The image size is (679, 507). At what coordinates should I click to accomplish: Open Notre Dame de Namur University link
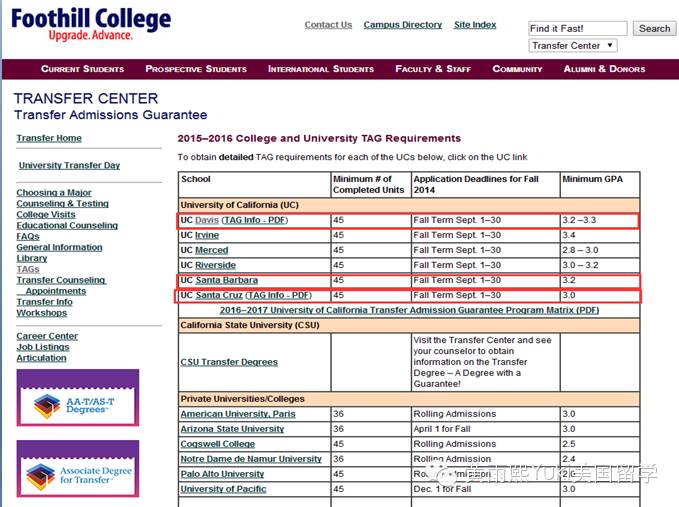(x=251, y=459)
